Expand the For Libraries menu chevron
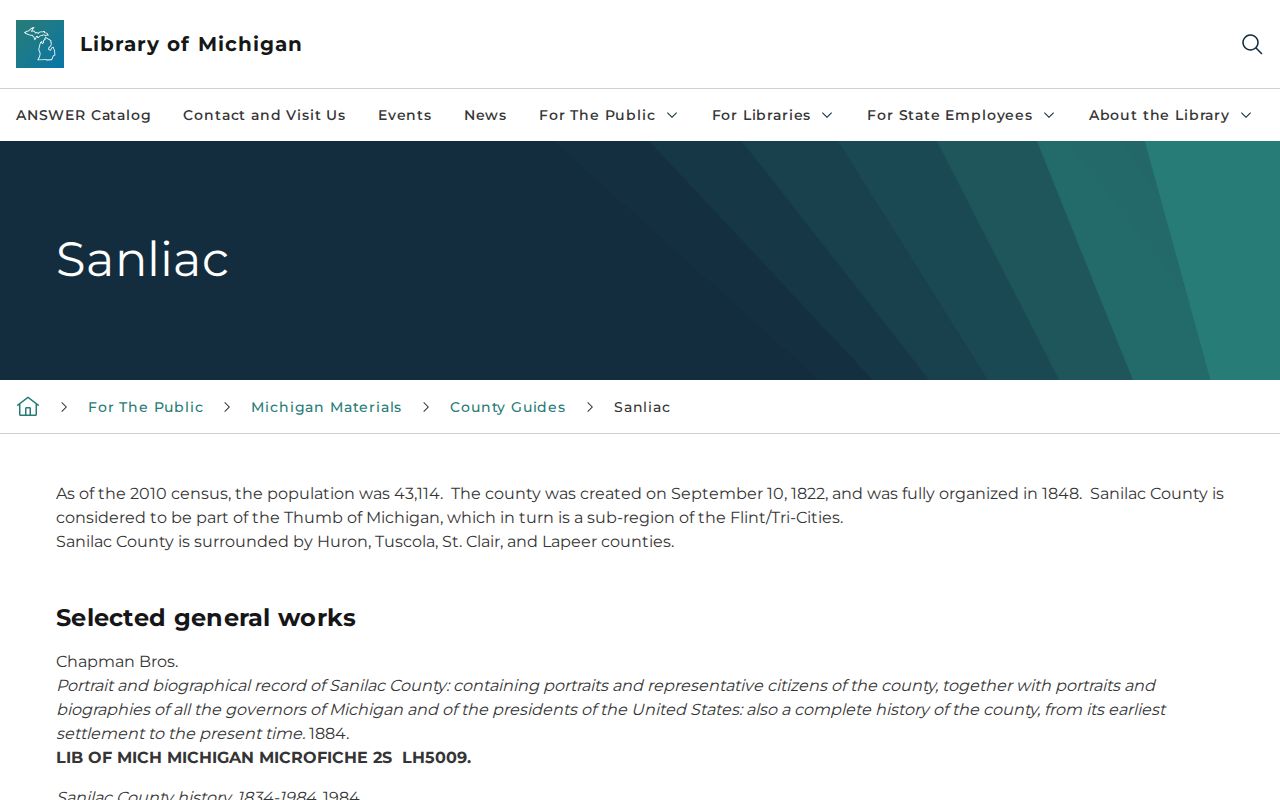 [827, 115]
